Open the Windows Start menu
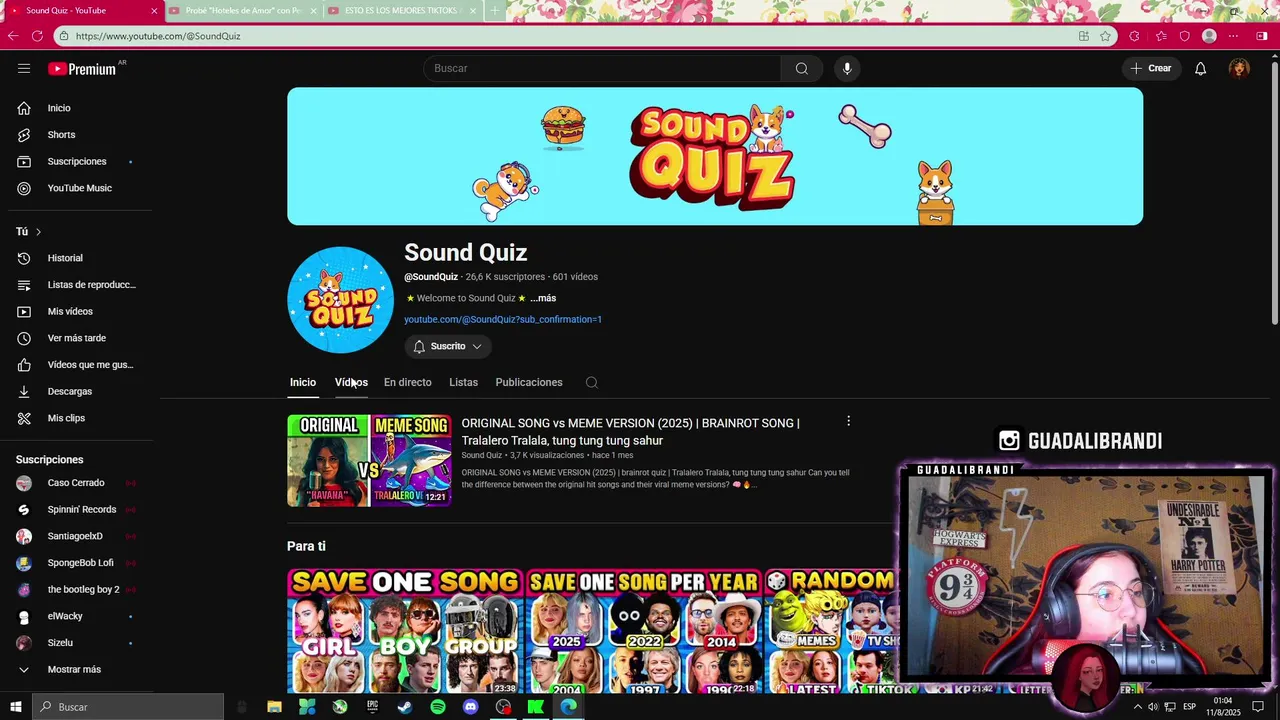This screenshot has width=1280, height=720. tap(16, 707)
